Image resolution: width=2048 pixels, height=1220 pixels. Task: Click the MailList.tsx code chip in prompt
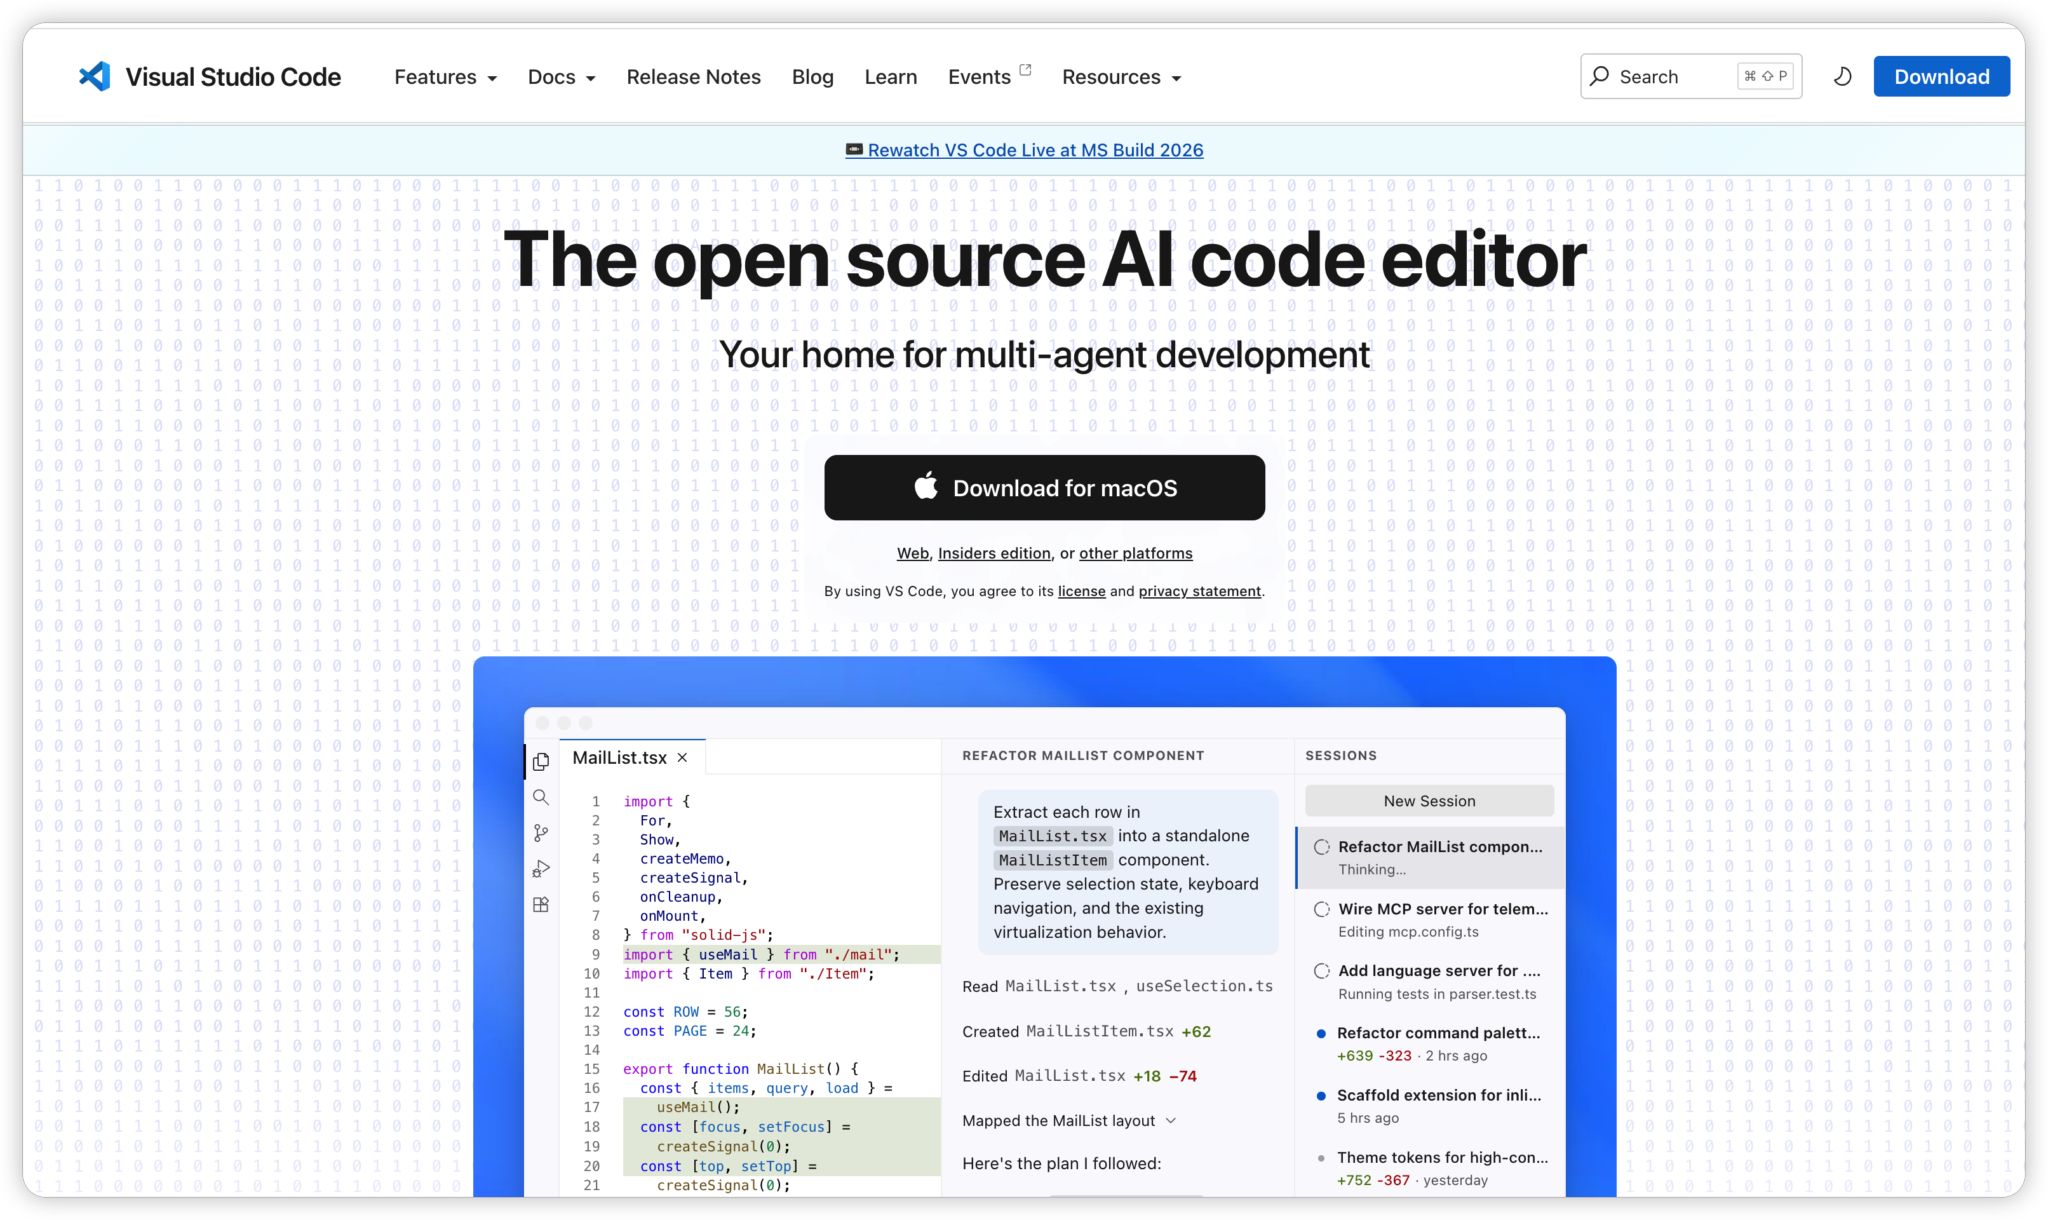pos(1052,836)
